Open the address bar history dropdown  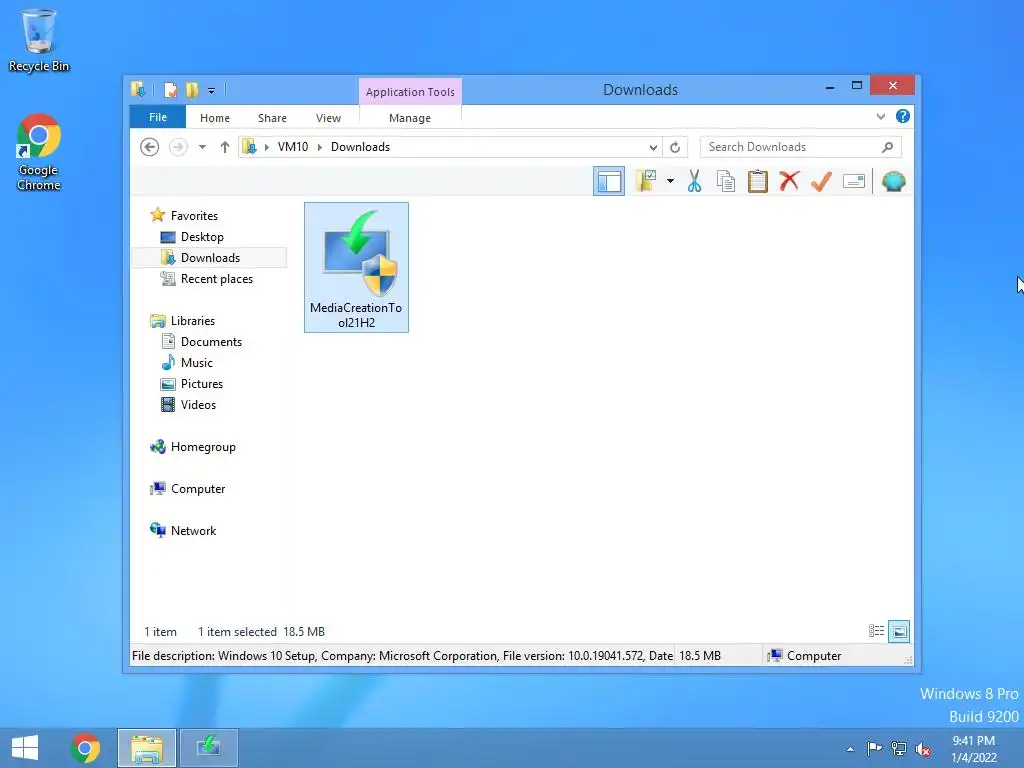pos(653,147)
